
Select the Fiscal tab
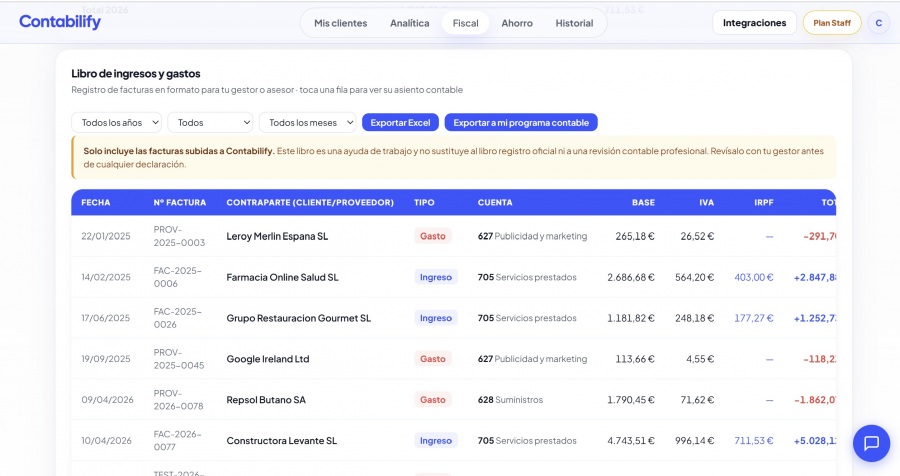(x=465, y=23)
